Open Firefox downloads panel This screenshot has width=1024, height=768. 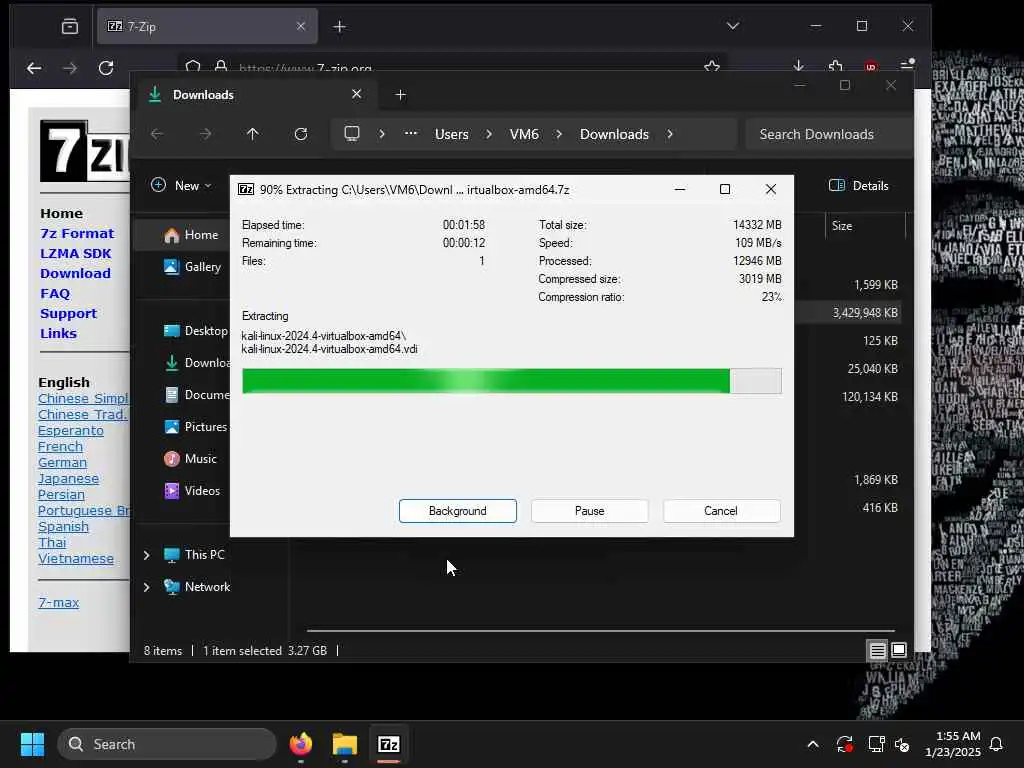pos(798,67)
